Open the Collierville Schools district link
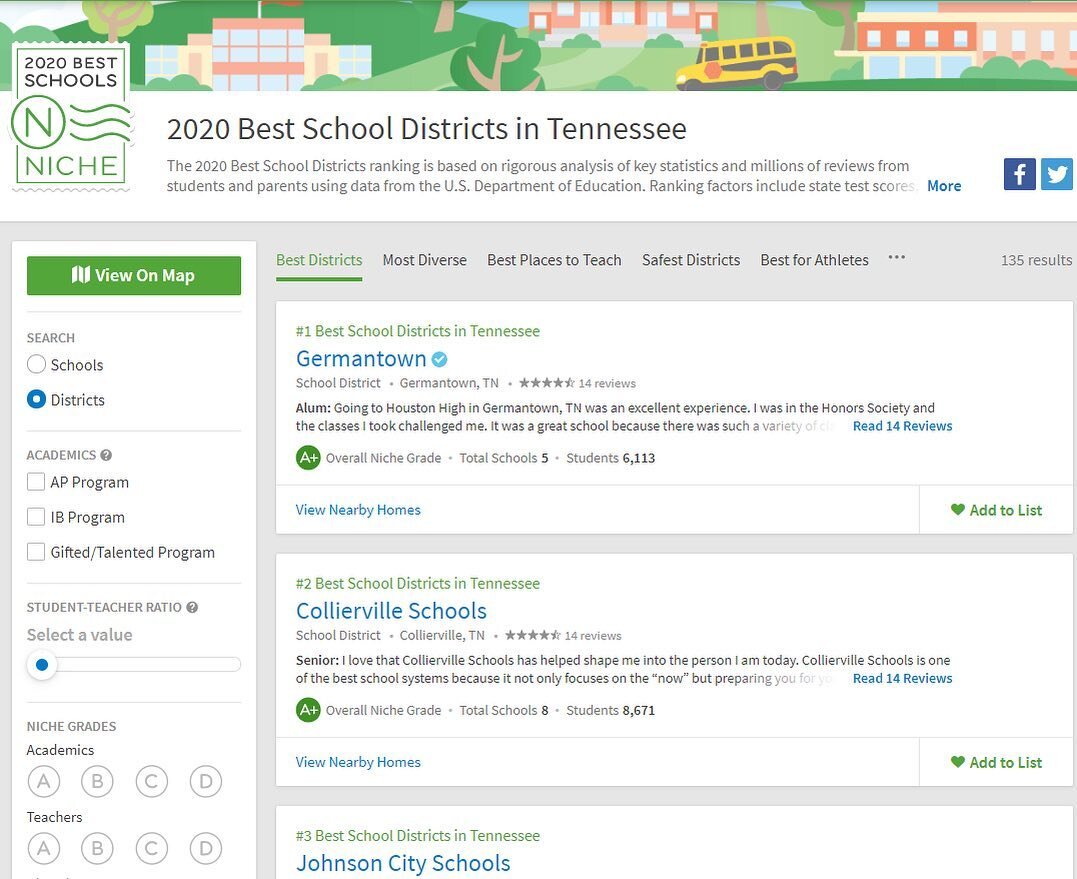 click(392, 611)
